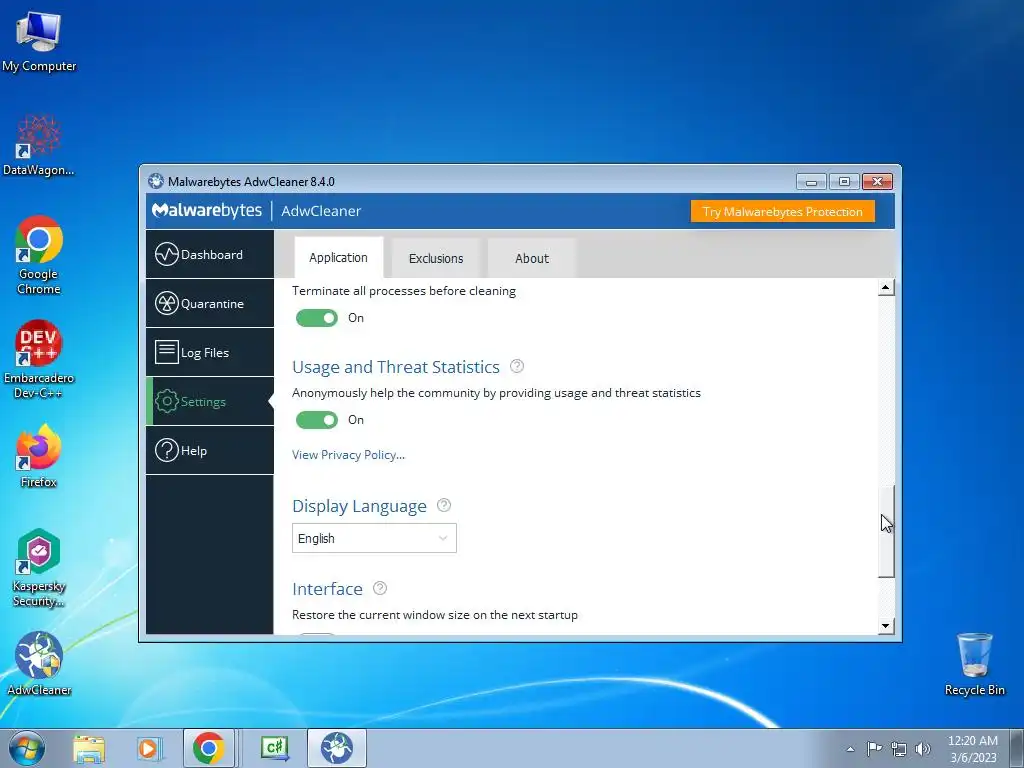
Task: Select the Settings gear in sidebar
Action: [x=167, y=401]
